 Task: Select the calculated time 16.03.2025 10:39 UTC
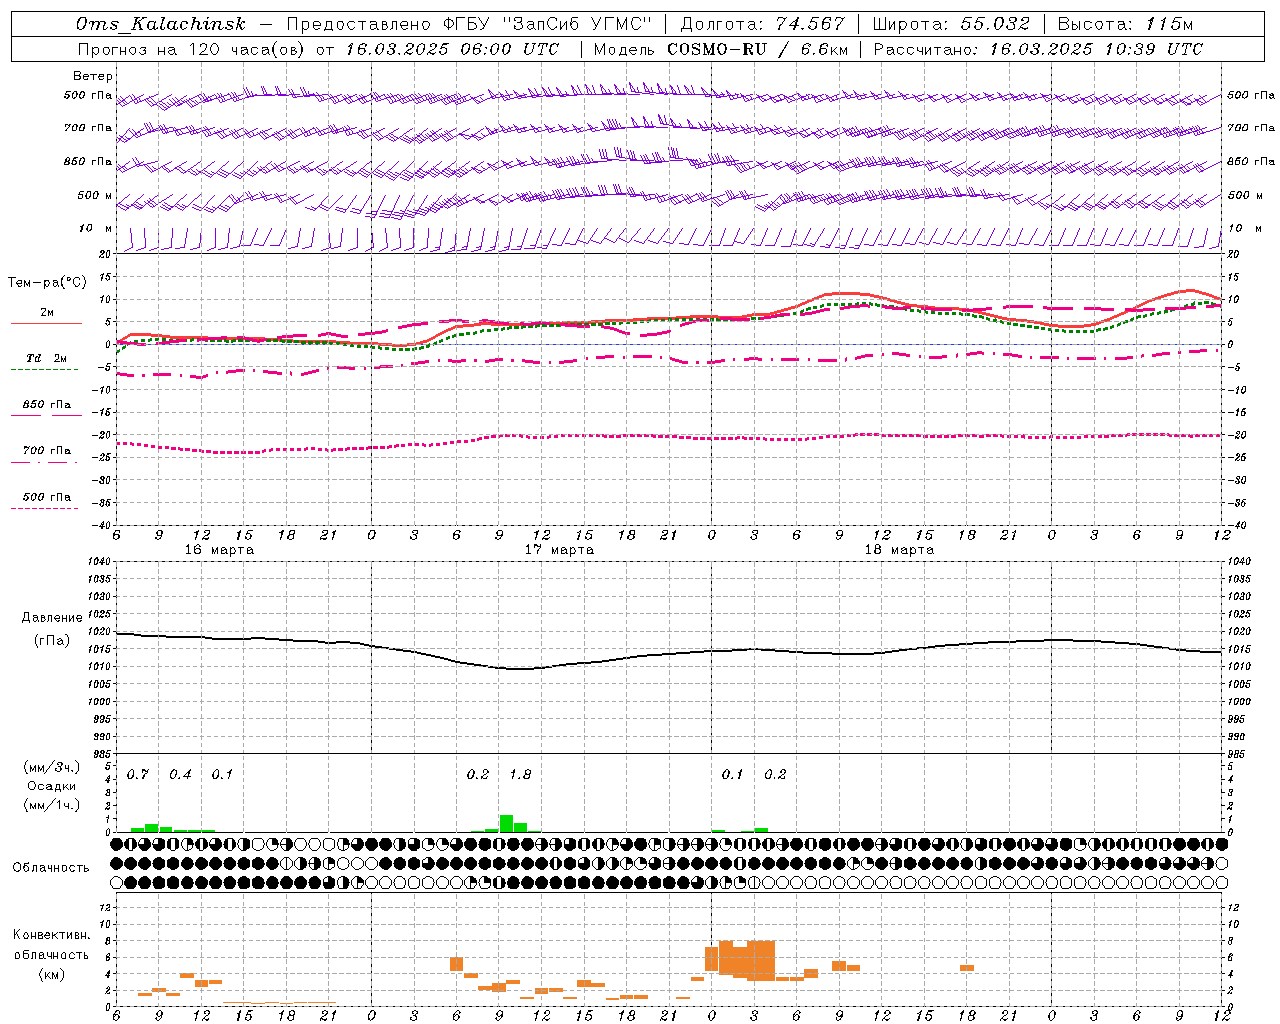(1095, 49)
